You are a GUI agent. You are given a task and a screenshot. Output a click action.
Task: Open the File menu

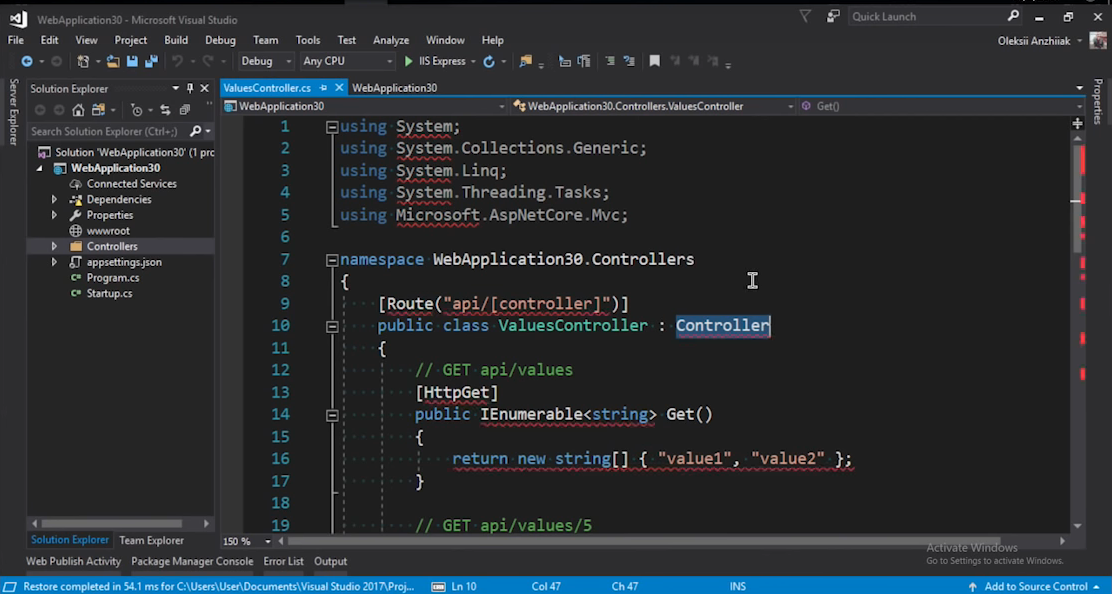16,40
